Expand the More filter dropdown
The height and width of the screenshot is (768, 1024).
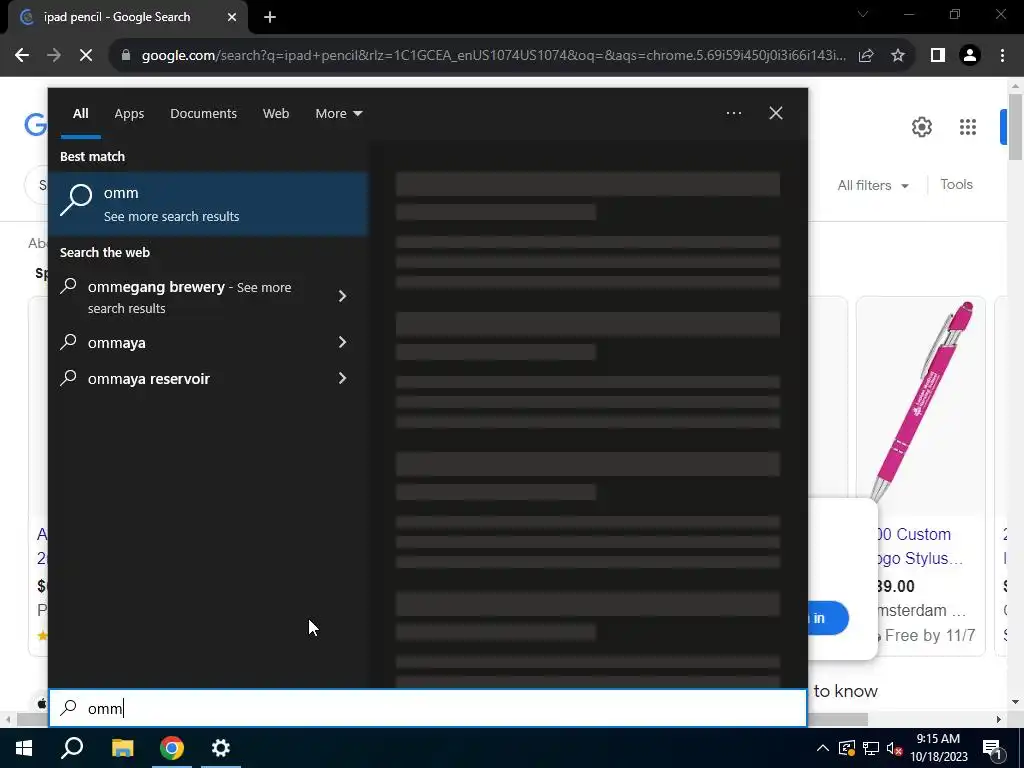pyautogui.click(x=338, y=114)
